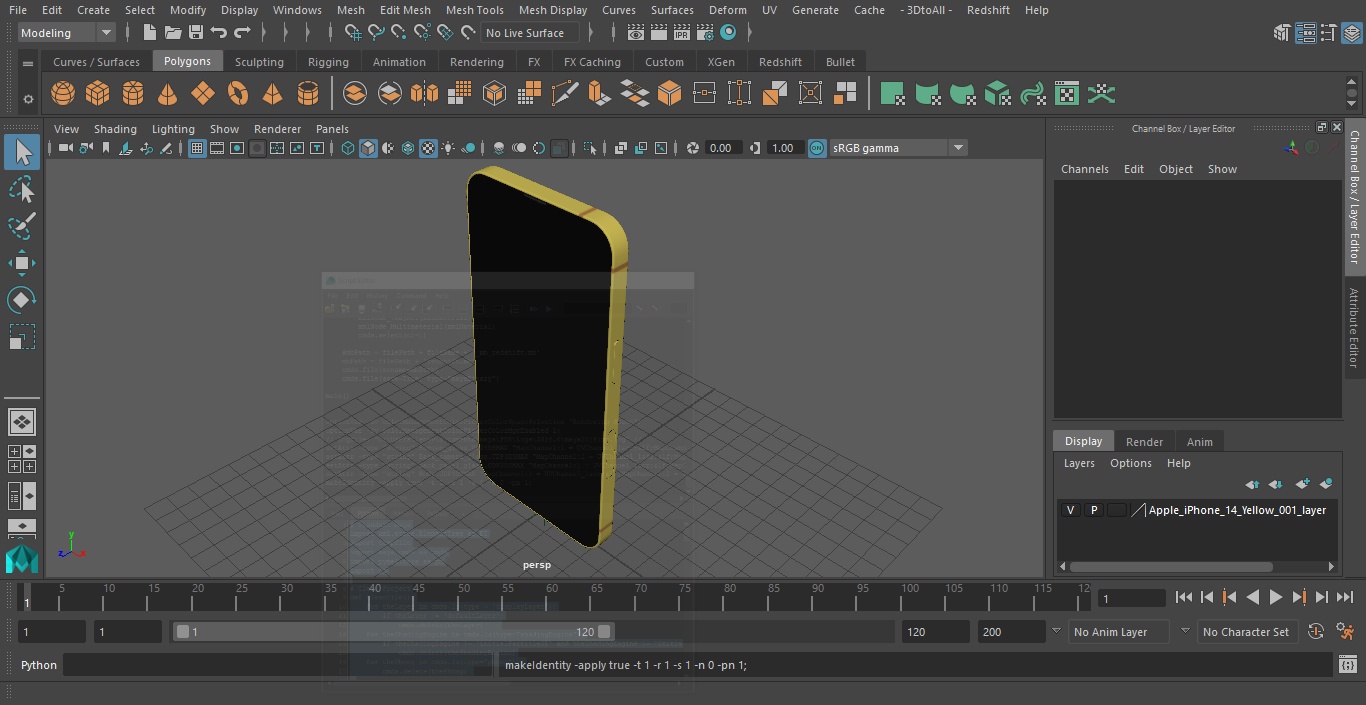Image resolution: width=1366 pixels, height=705 pixels.
Task: Undo using the status line arrow
Action: [x=219, y=33]
